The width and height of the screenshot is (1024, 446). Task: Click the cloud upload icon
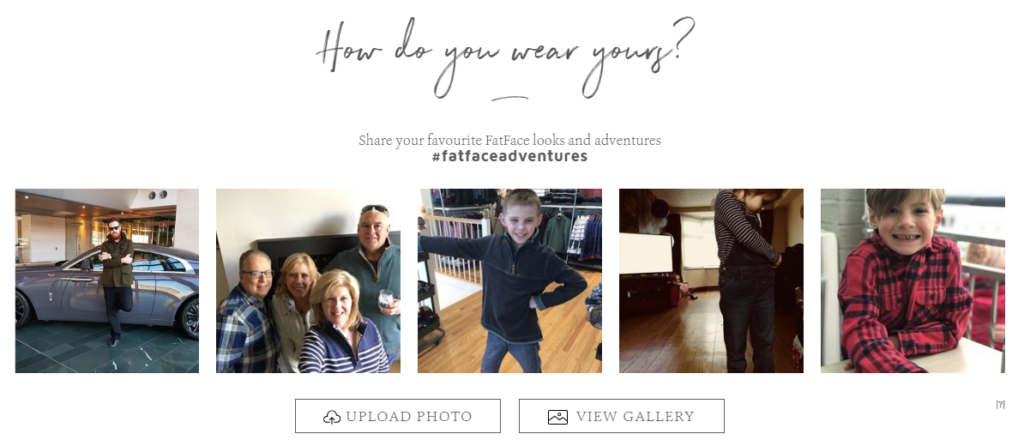click(x=332, y=417)
